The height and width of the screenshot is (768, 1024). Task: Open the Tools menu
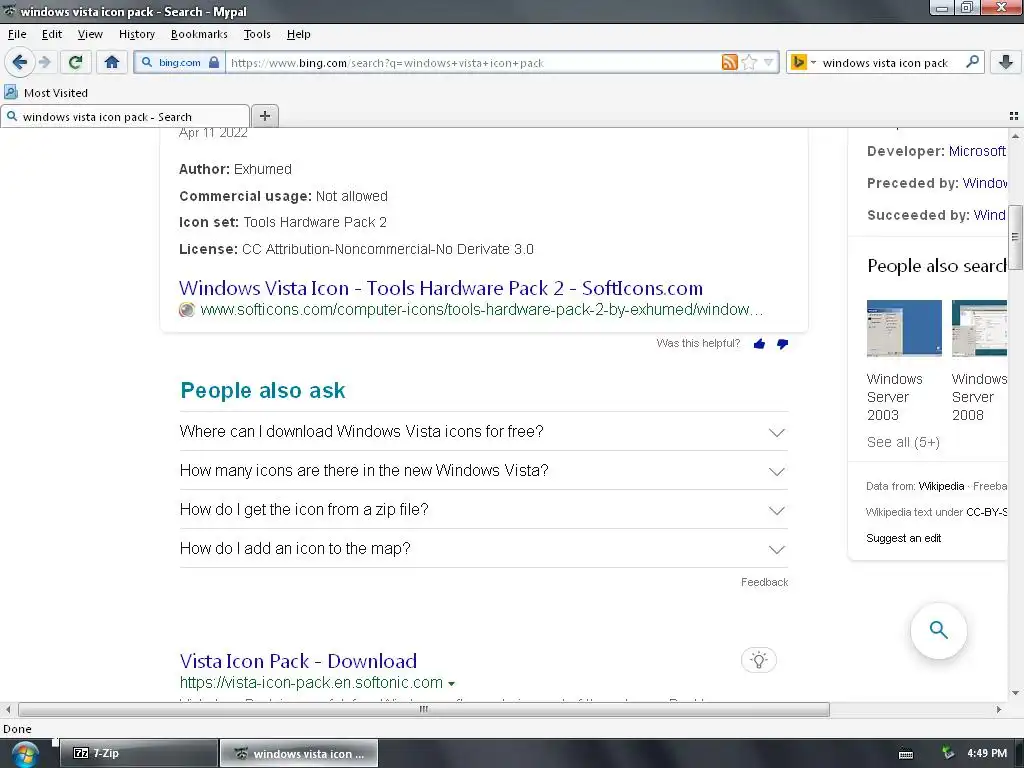[257, 34]
